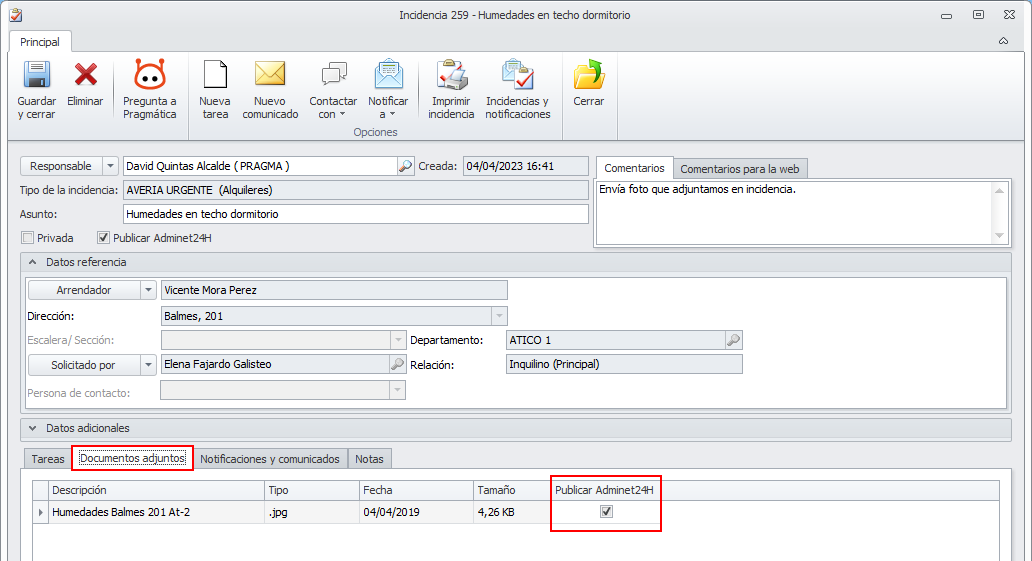
Task: Toggle the Privada checkbox
Action: pos(28,238)
